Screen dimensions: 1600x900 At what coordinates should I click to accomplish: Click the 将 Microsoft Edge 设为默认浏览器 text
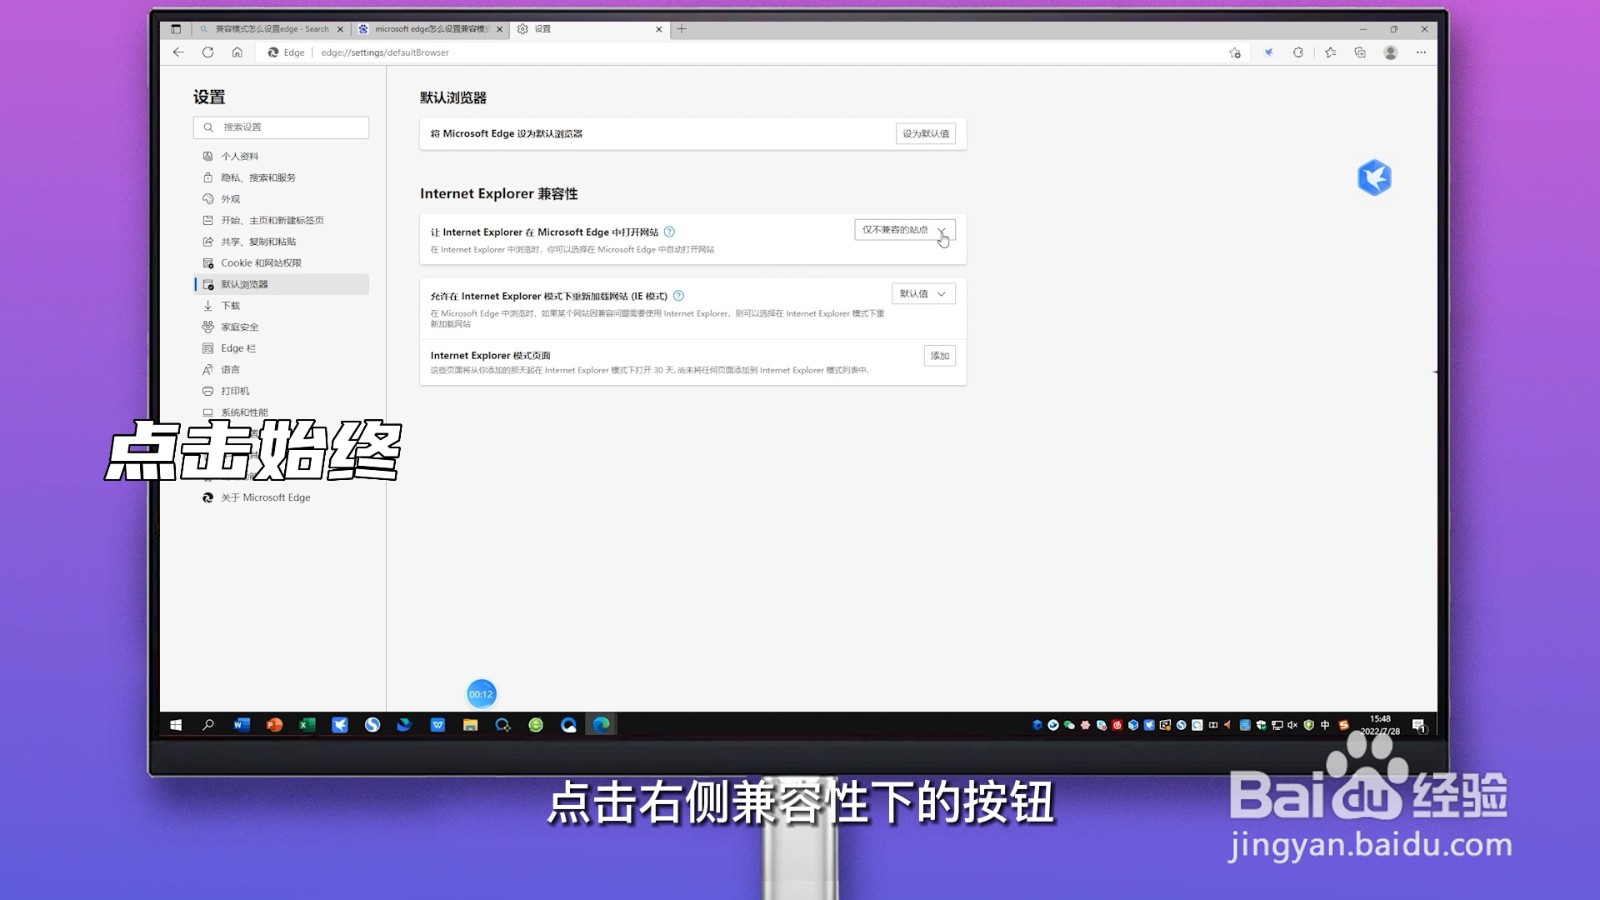pyautogui.click(x=506, y=134)
